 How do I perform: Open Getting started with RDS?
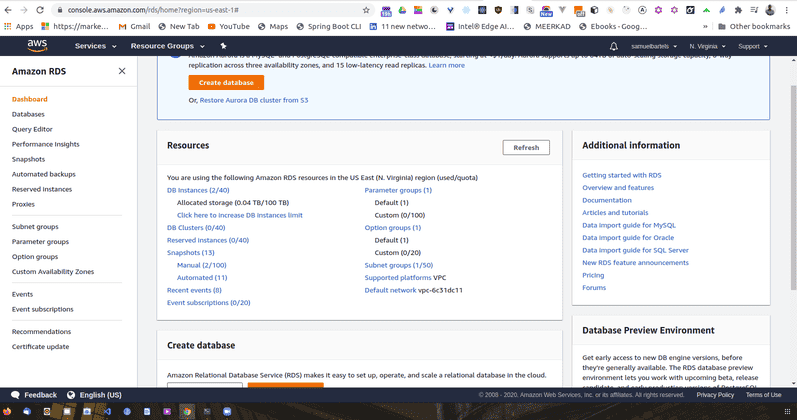[622, 175]
